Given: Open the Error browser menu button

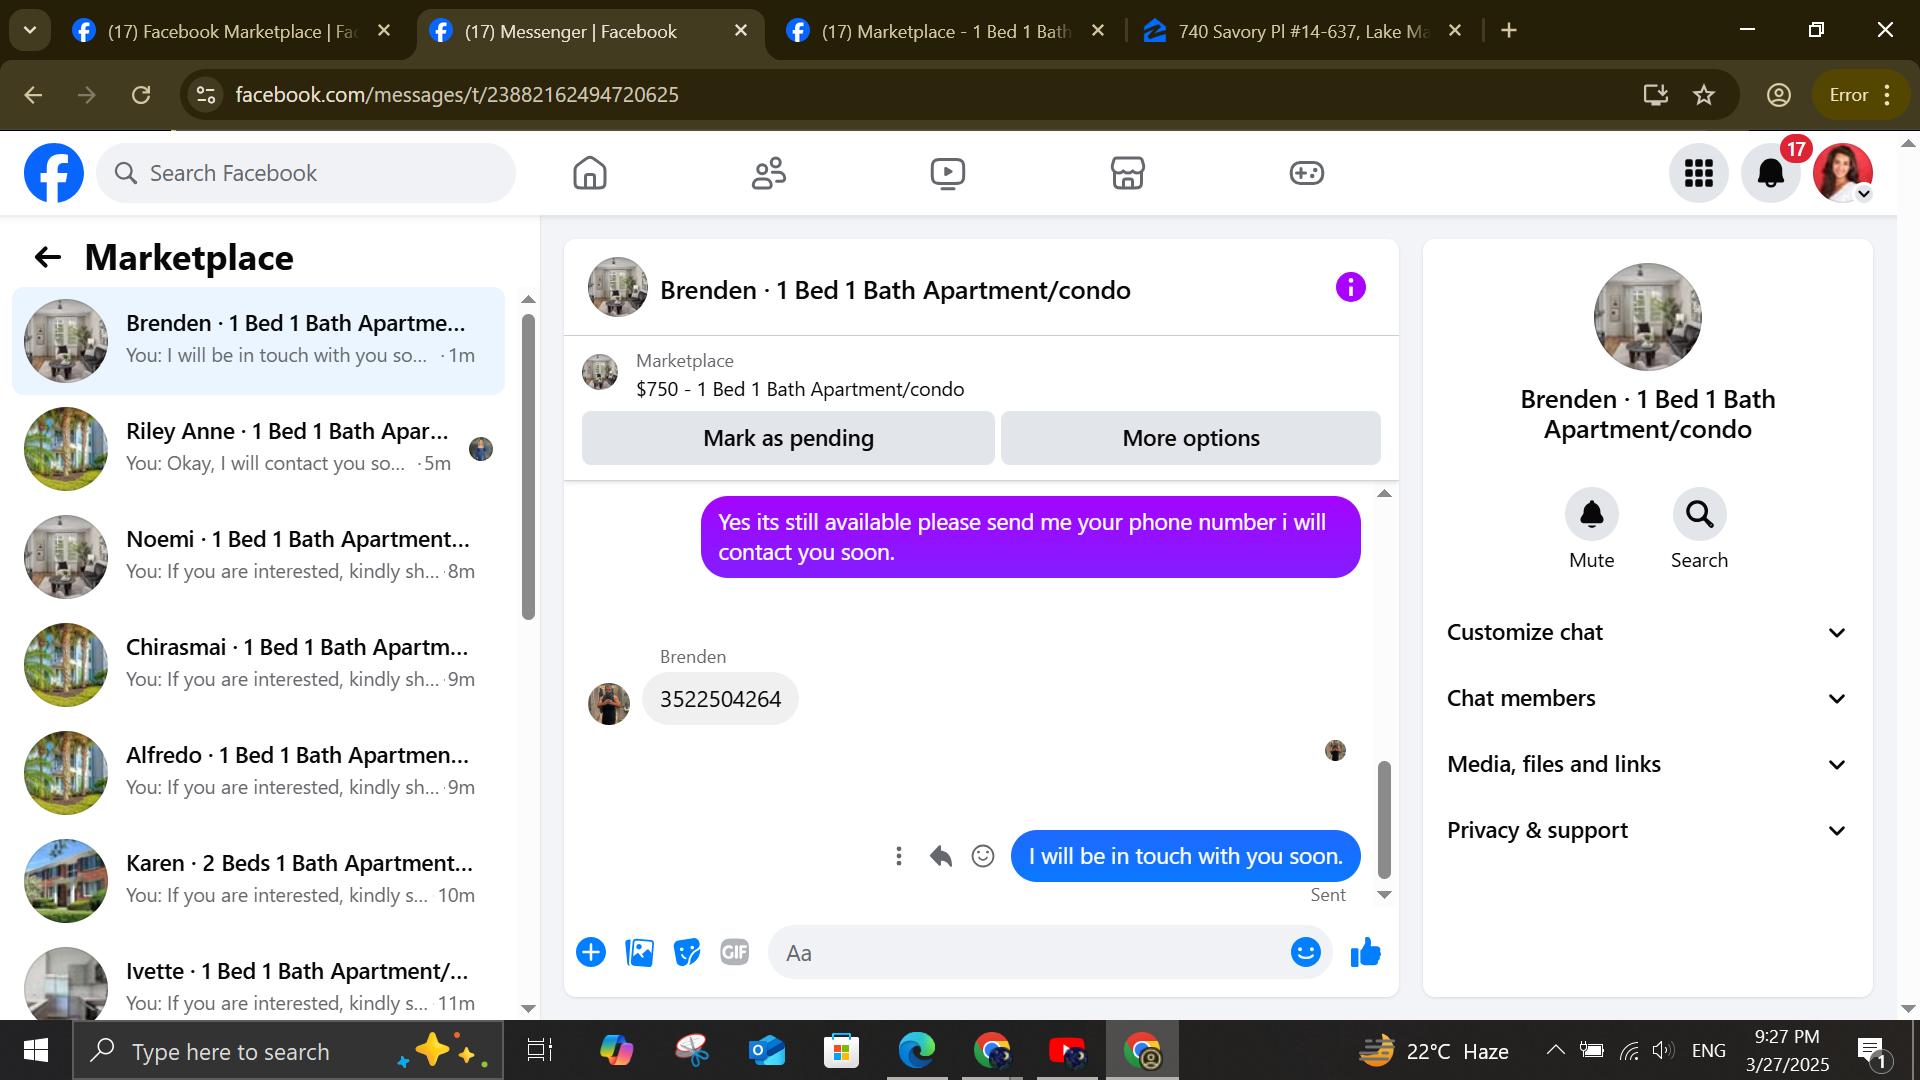Looking at the screenshot, I should point(1860,95).
